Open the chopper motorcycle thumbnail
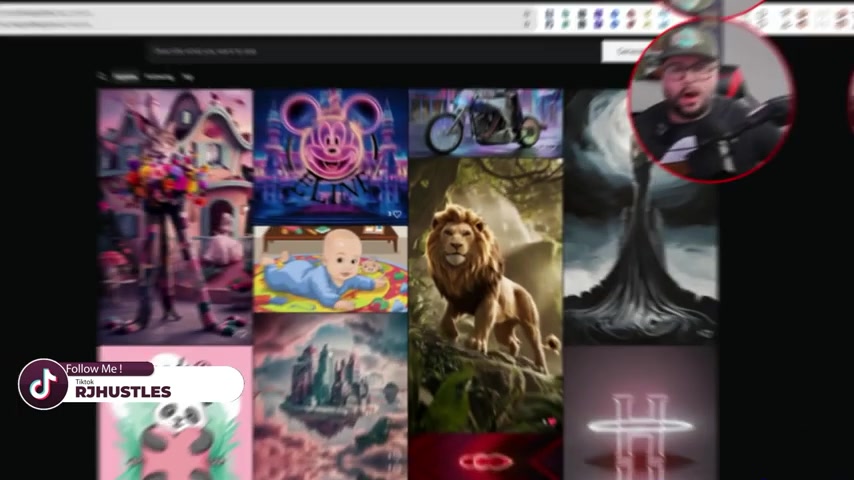Screen dimensions: 854x480 pyautogui.click(x=485, y=123)
